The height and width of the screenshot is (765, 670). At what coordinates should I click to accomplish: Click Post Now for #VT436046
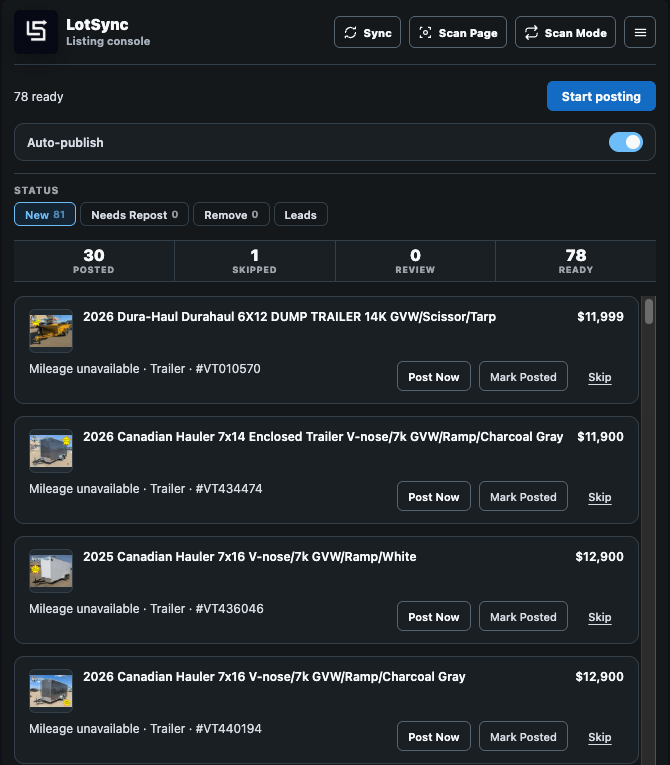[434, 616]
